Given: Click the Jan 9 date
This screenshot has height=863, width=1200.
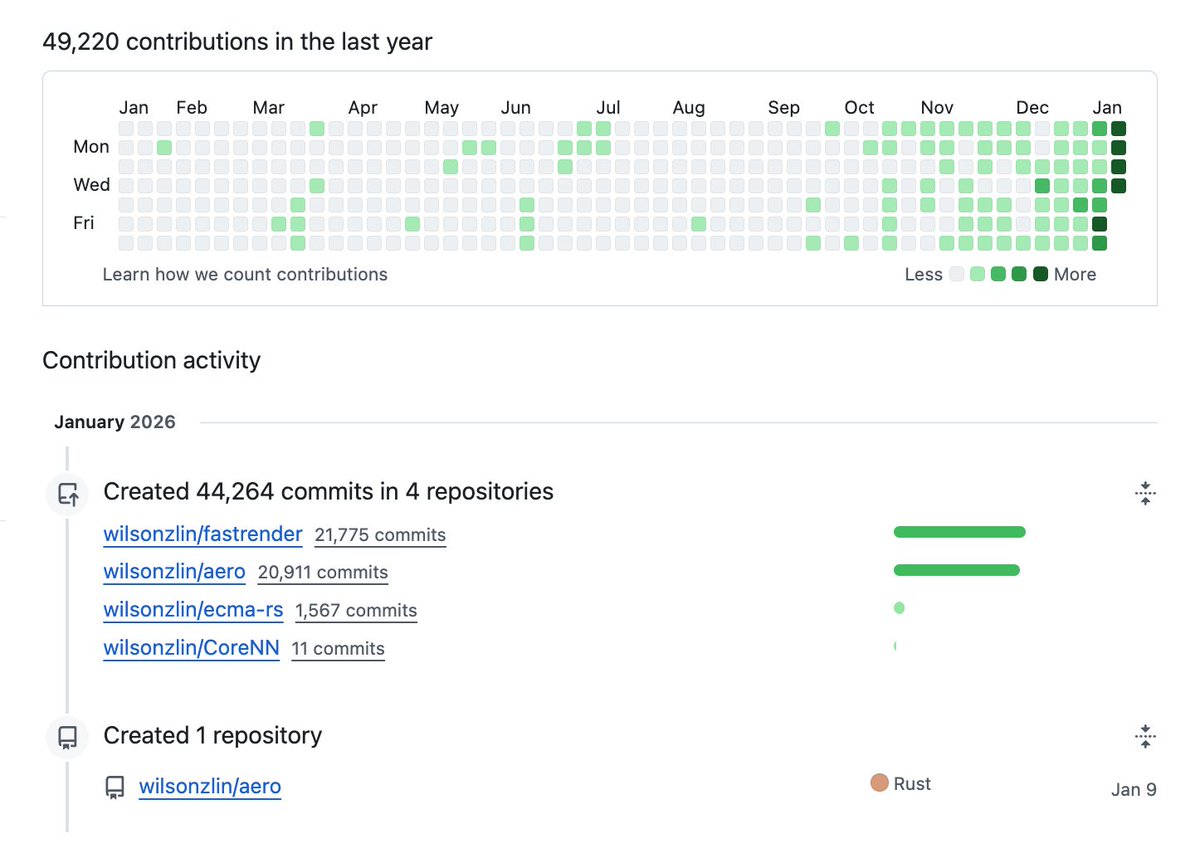Looking at the screenshot, I should click(1134, 790).
